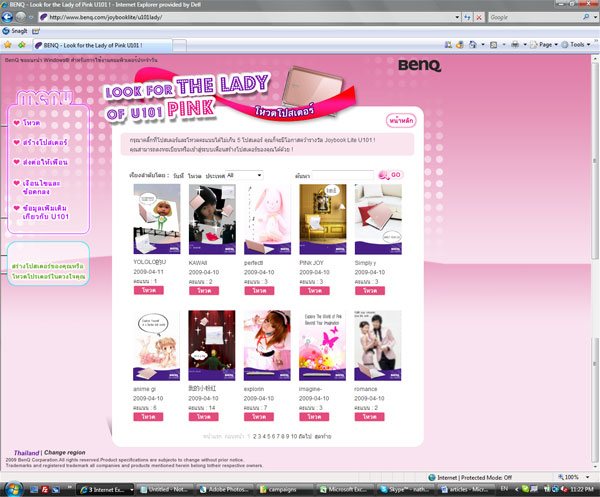
Task: Go to page 2 in pagination
Action: pyautogui.click(x=254, y=436)
